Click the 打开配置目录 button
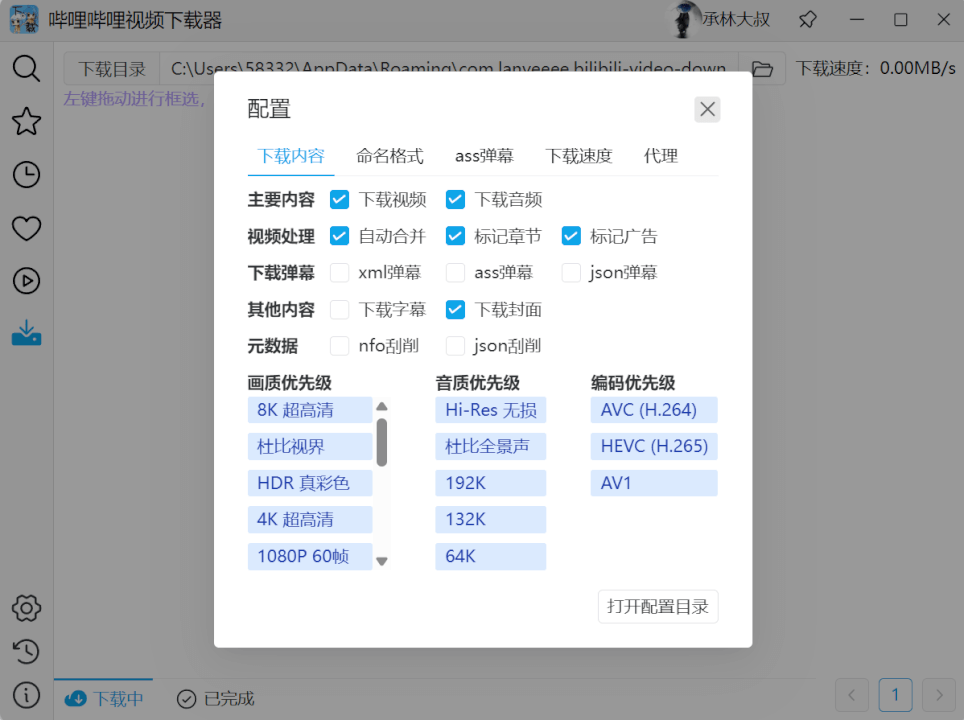The image size is (964, 720). click(657, 606)
